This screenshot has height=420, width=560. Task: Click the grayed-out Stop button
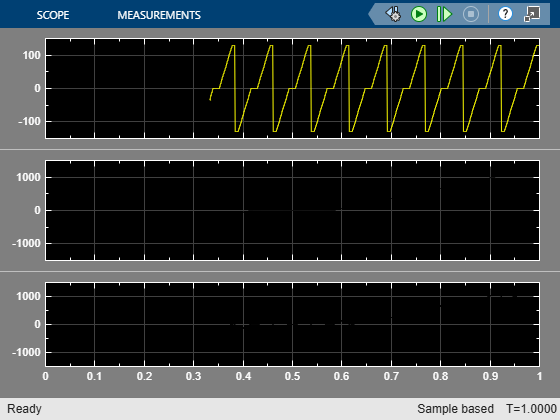pos(471,14)
